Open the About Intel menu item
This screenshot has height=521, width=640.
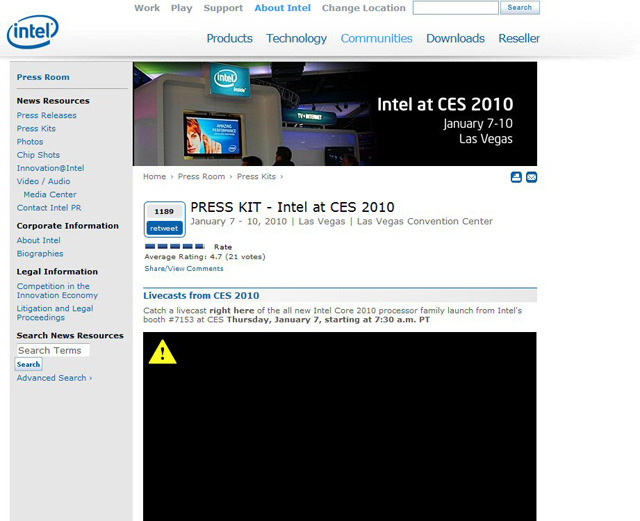[x=282, y=8]
